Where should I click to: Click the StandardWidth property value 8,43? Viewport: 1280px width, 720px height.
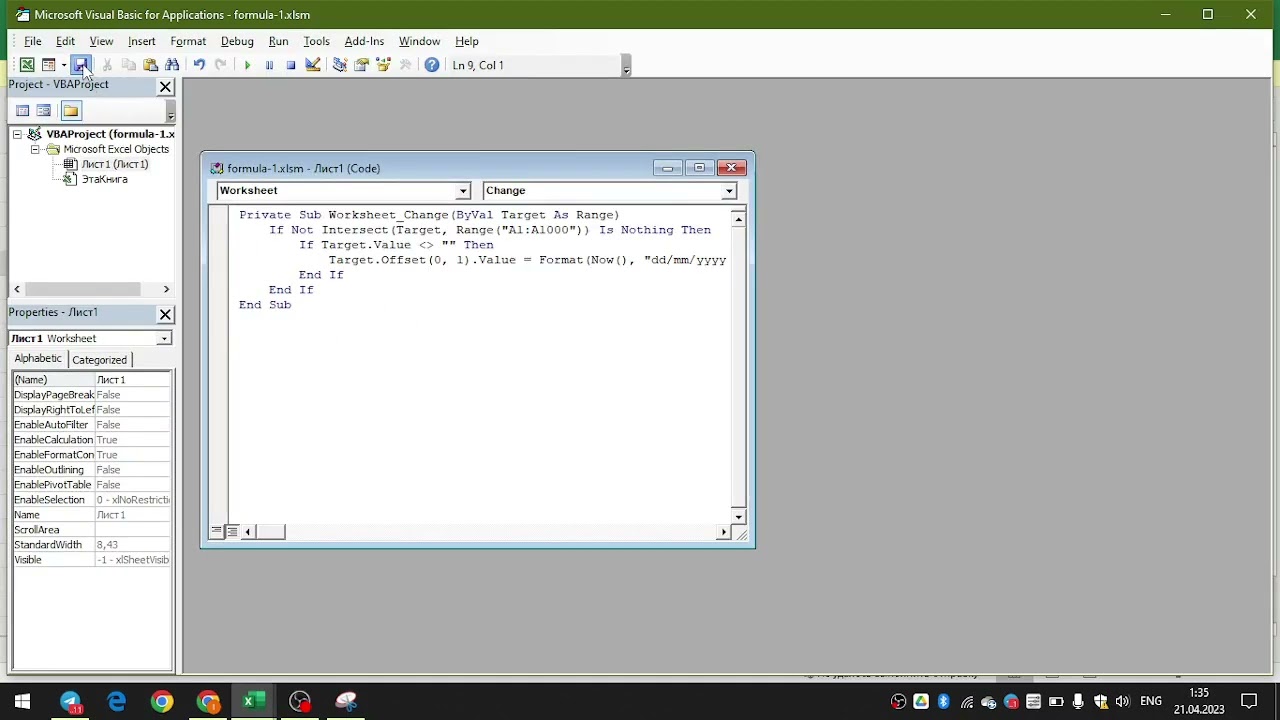coord(133,545)
